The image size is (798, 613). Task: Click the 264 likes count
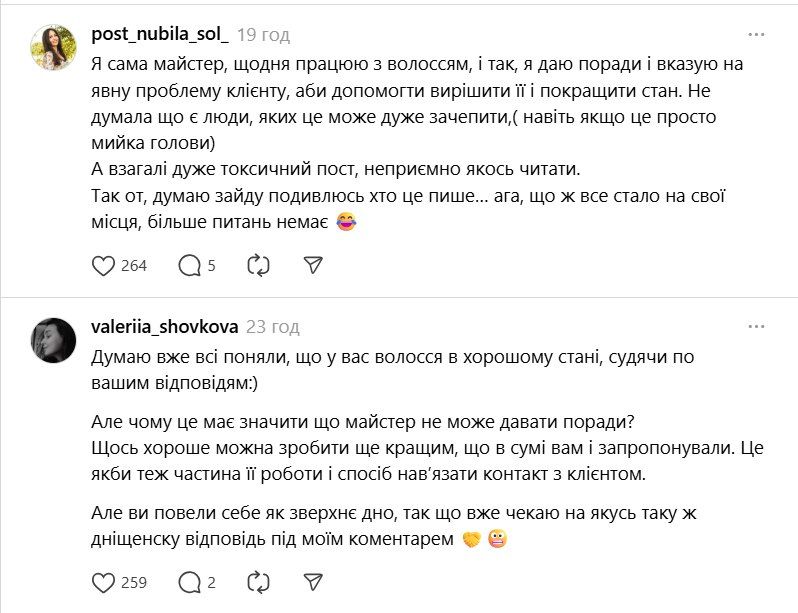(x=134, y=265)
